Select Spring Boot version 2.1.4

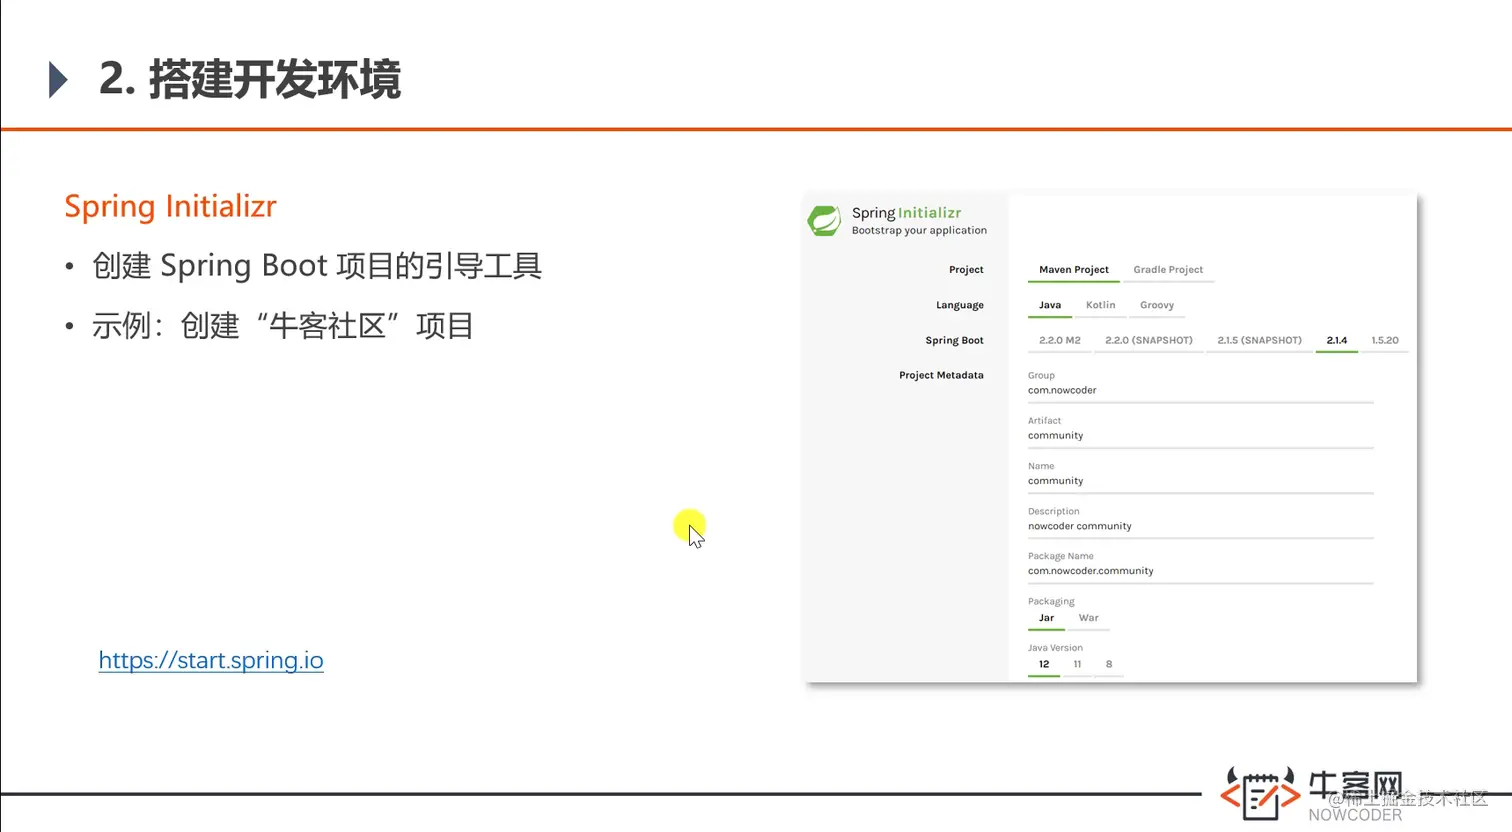(x=1337, y=340)
